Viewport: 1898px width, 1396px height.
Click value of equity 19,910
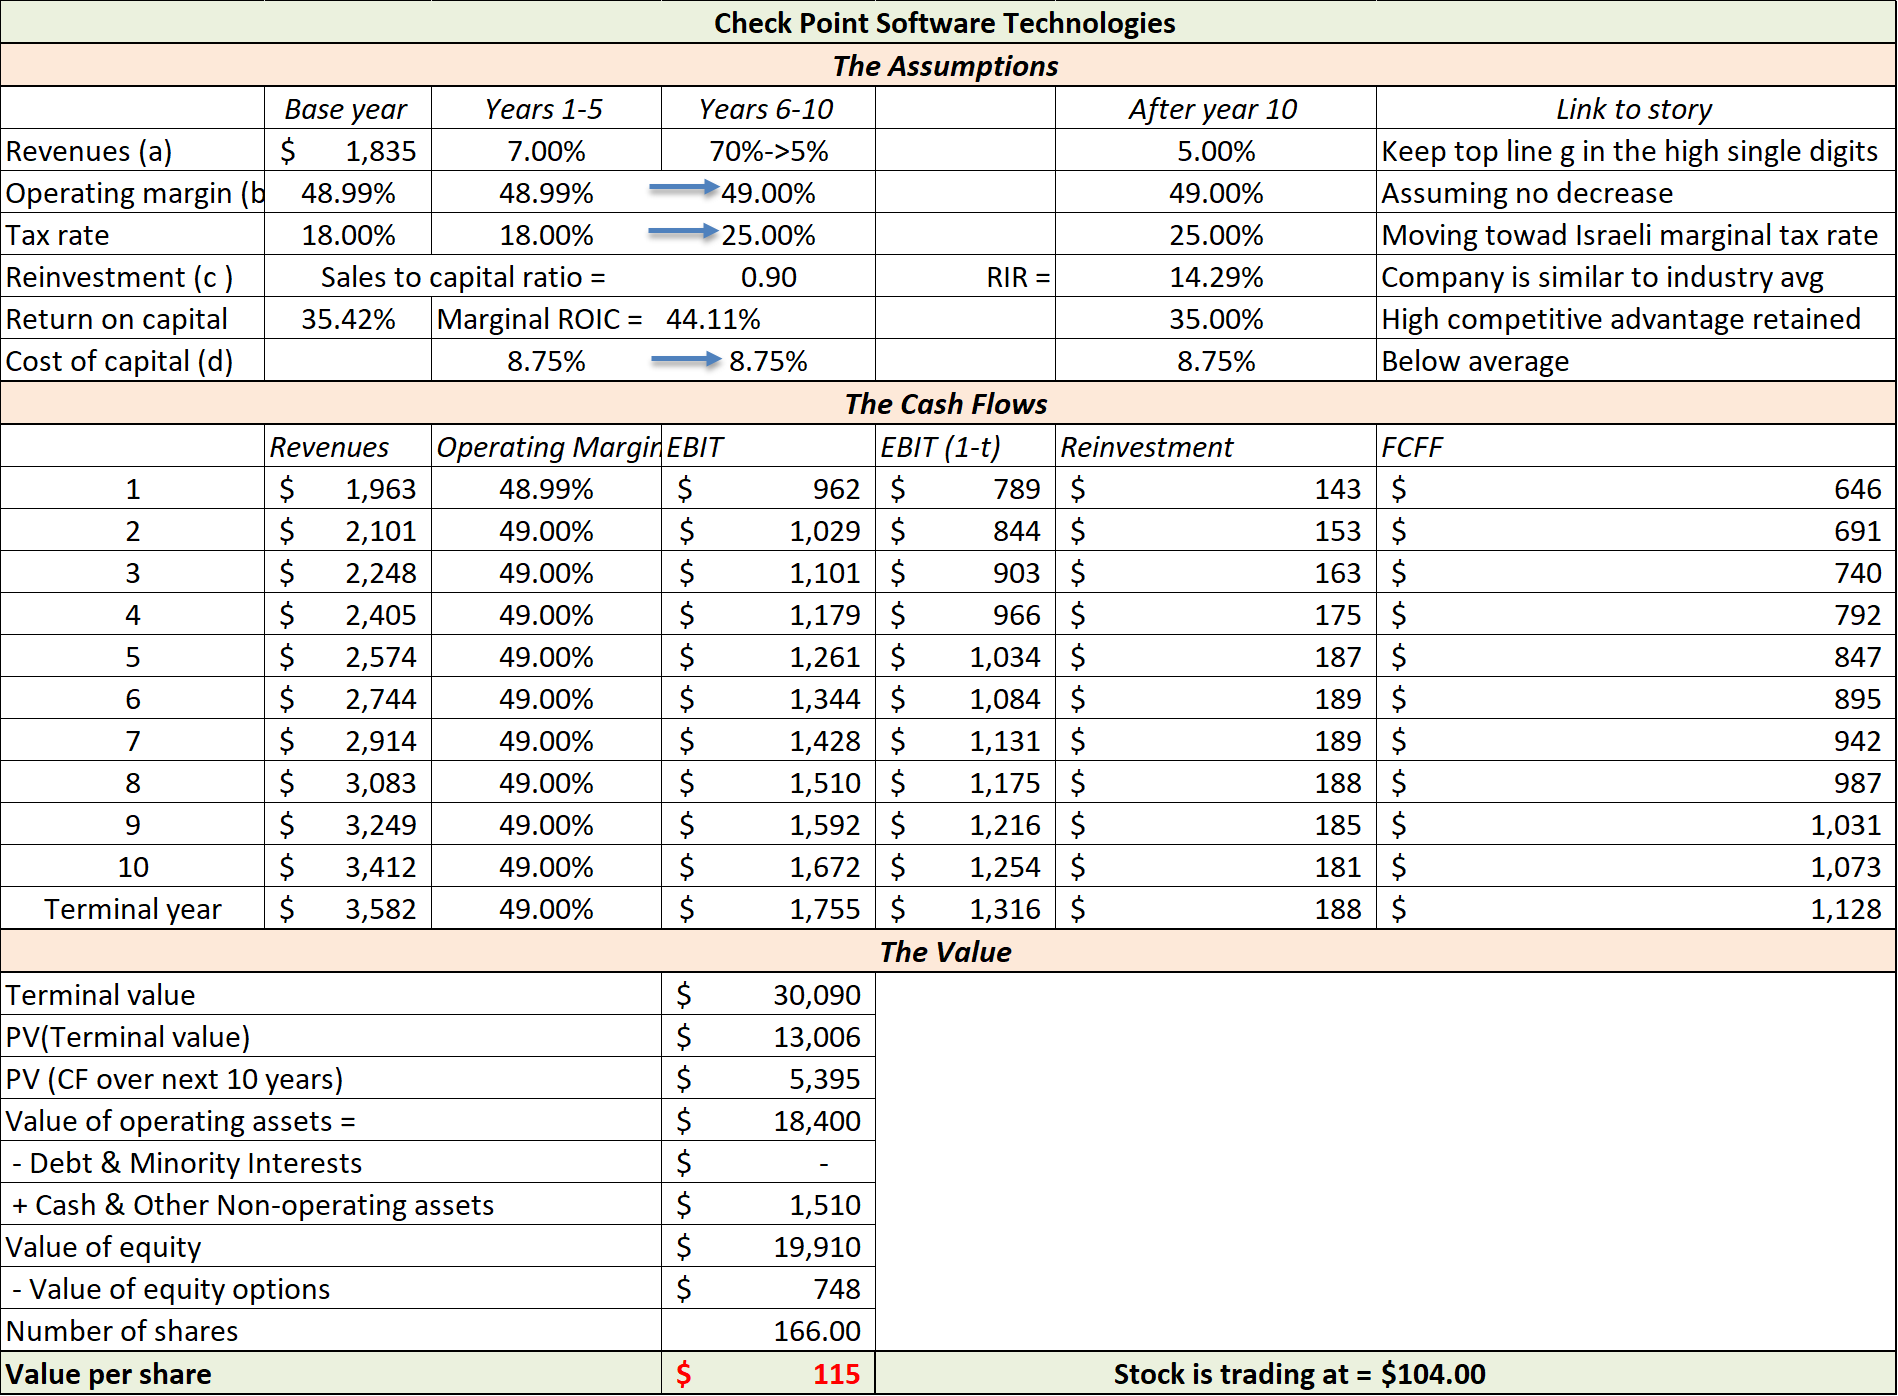click(x=816, y=1247)
